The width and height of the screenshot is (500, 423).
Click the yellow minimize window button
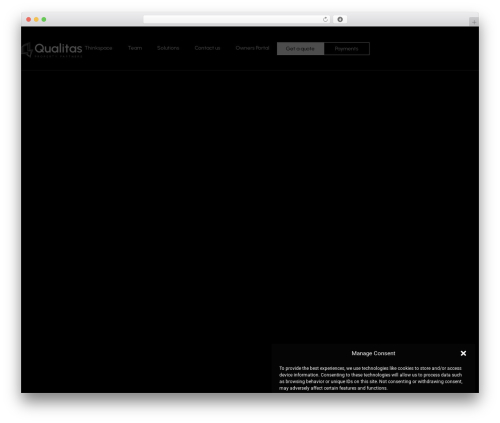tap(36, 19)
